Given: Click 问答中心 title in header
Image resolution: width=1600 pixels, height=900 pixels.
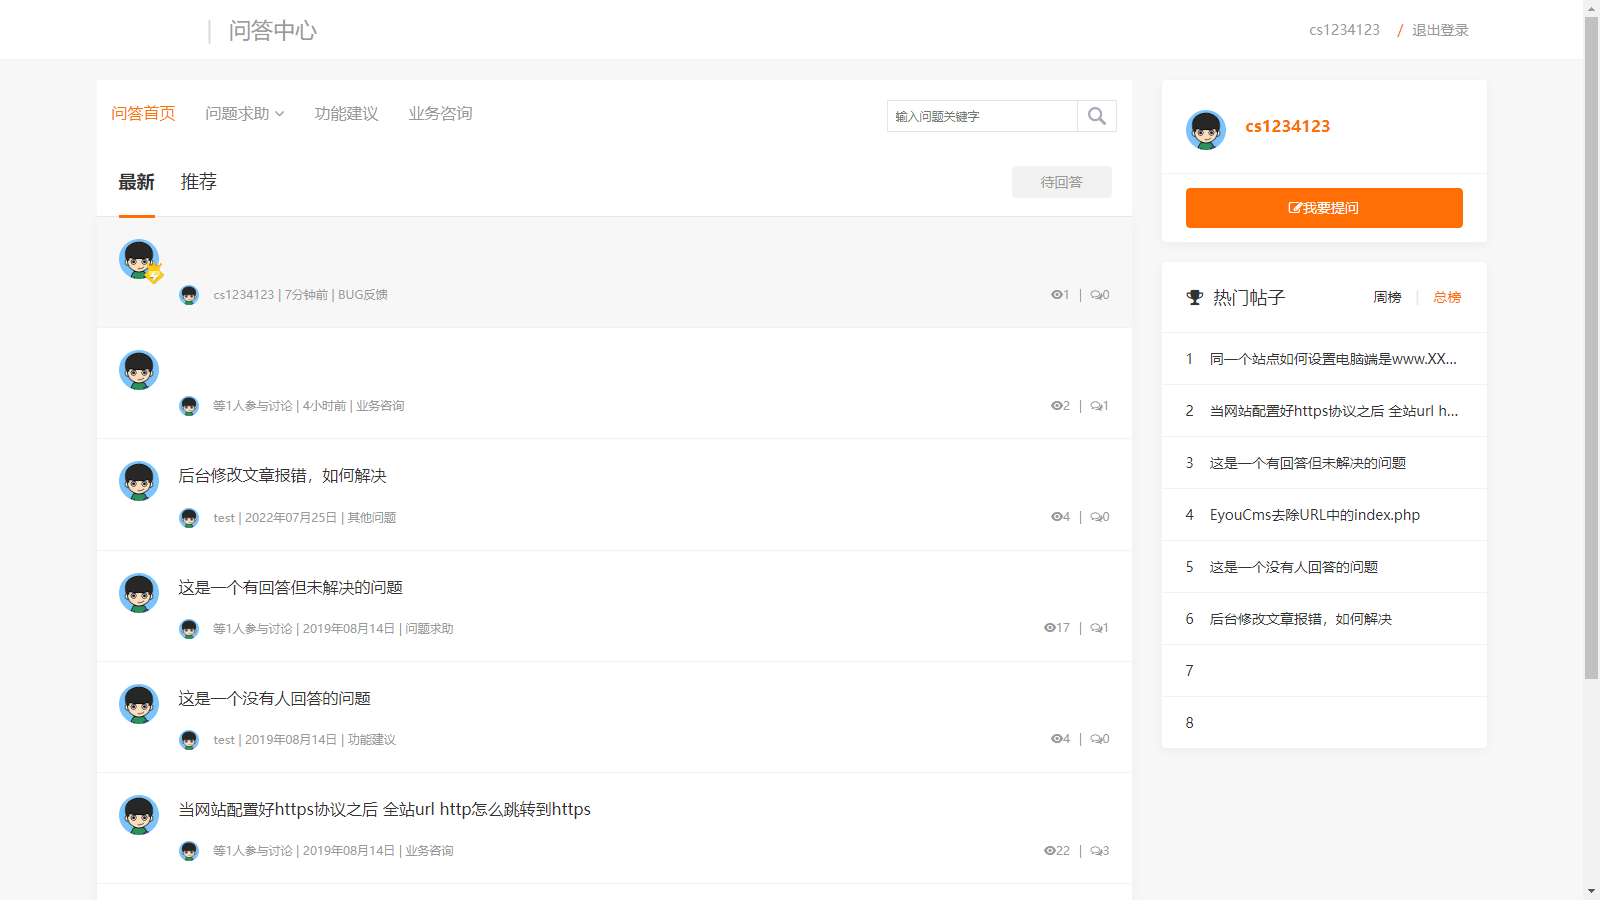Looking at the screenshot, I should pyautogui.click(x=273, y=31).
